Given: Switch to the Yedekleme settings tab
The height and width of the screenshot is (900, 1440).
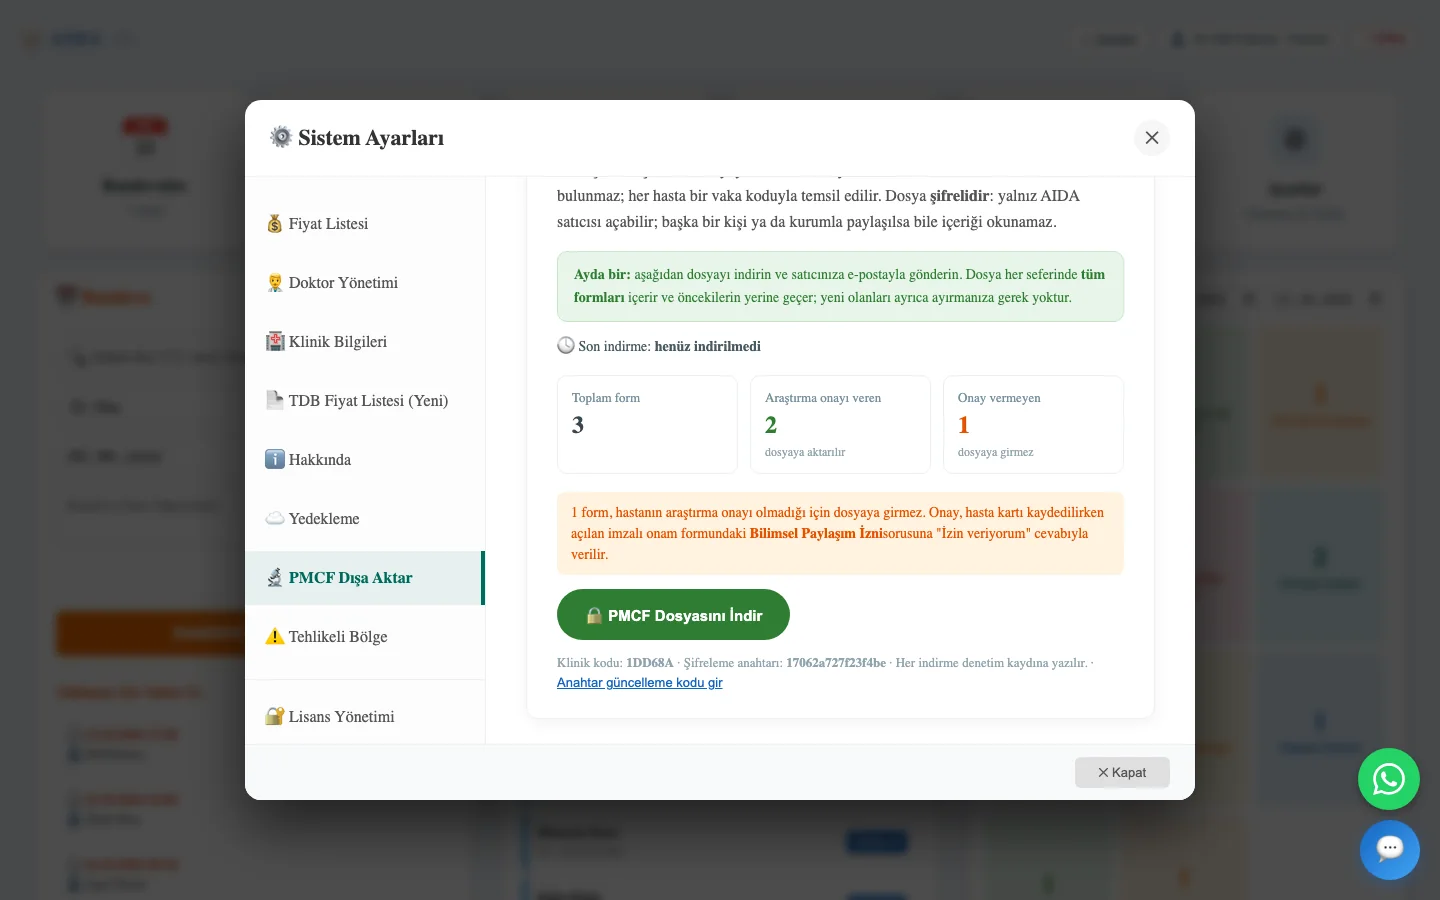Looking at the screenshot, I should pos(365,519).
